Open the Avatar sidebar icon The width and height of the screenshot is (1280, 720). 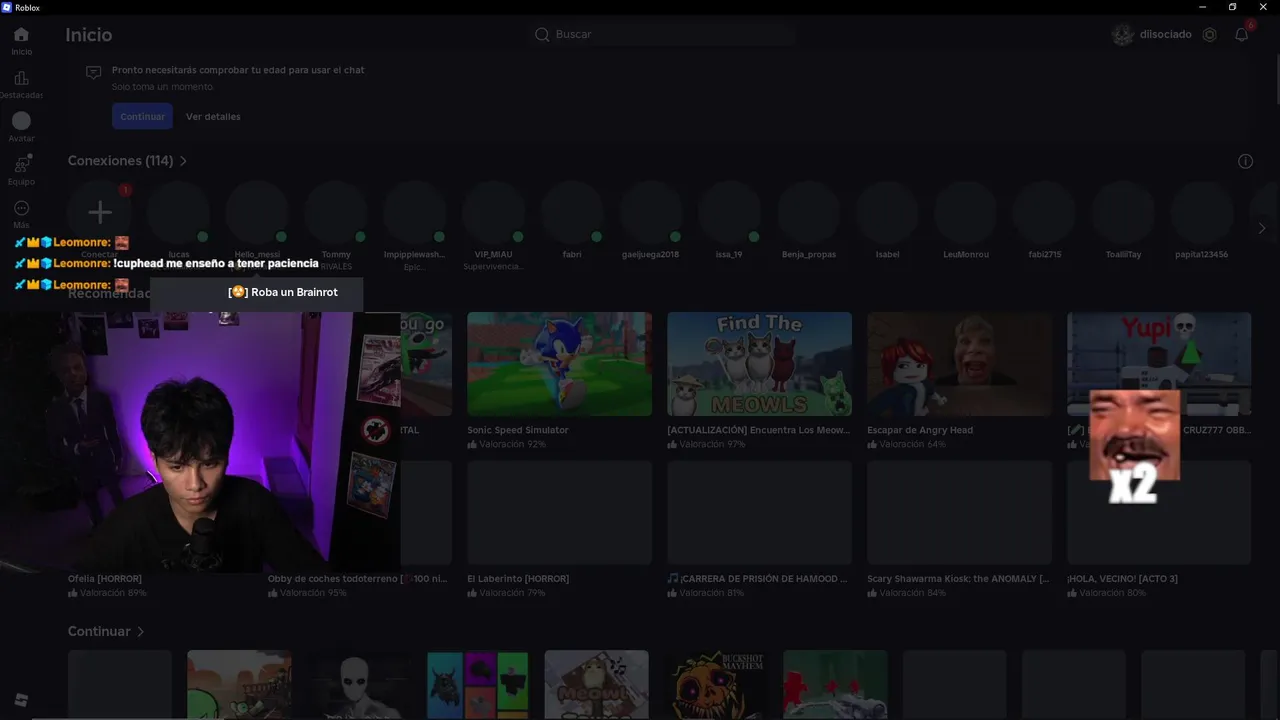[21, 121]
